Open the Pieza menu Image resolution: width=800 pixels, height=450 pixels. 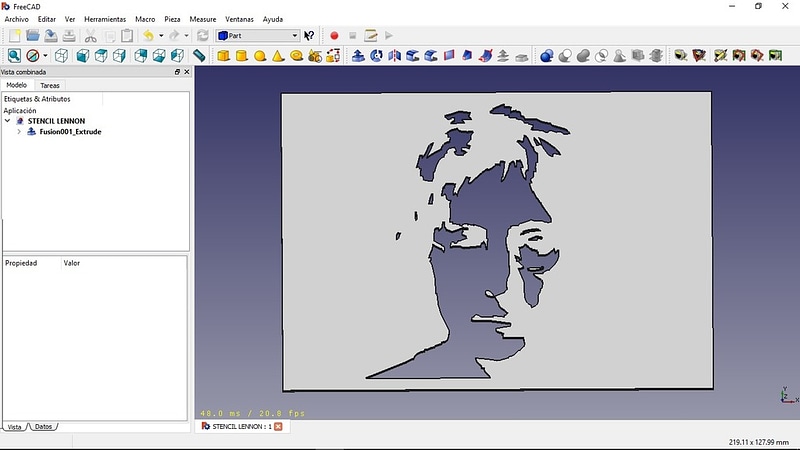coord(172,19)
